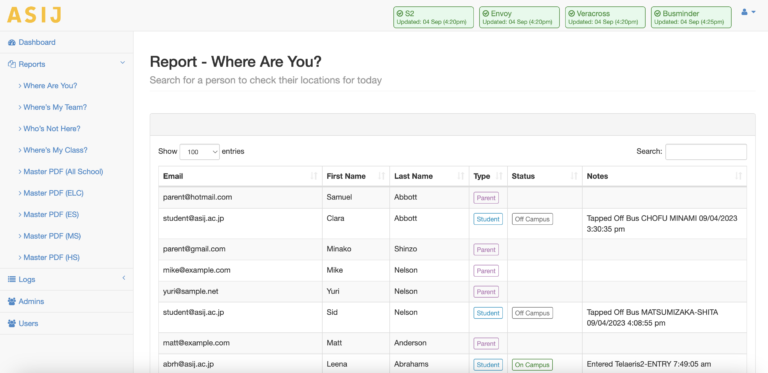768x373 pixels.
Task: Click the Envoy status check icon
Action: coord(485,14)
